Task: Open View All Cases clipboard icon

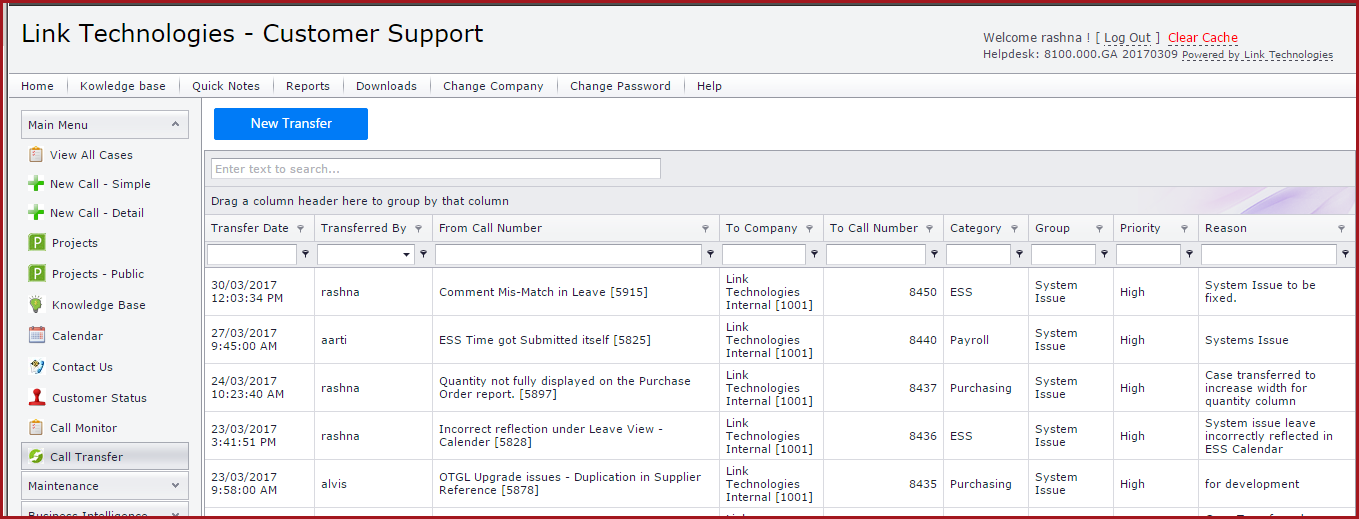Action: 36,155
